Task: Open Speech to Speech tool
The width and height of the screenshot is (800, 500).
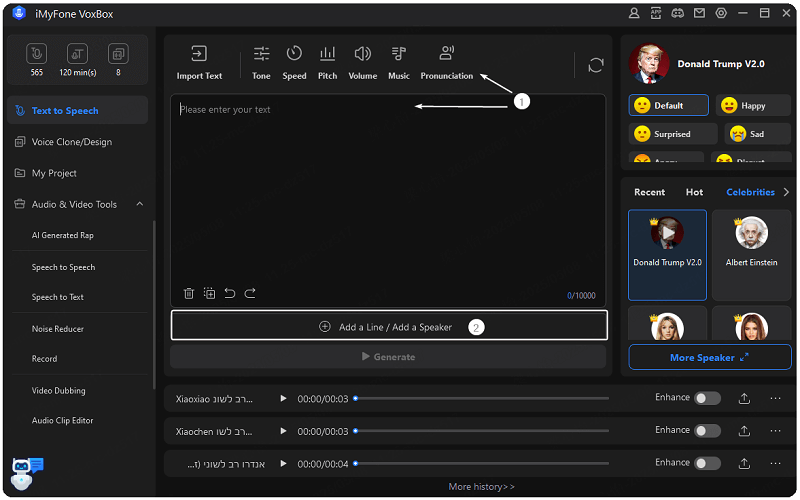Action: [x=63, y=267]
